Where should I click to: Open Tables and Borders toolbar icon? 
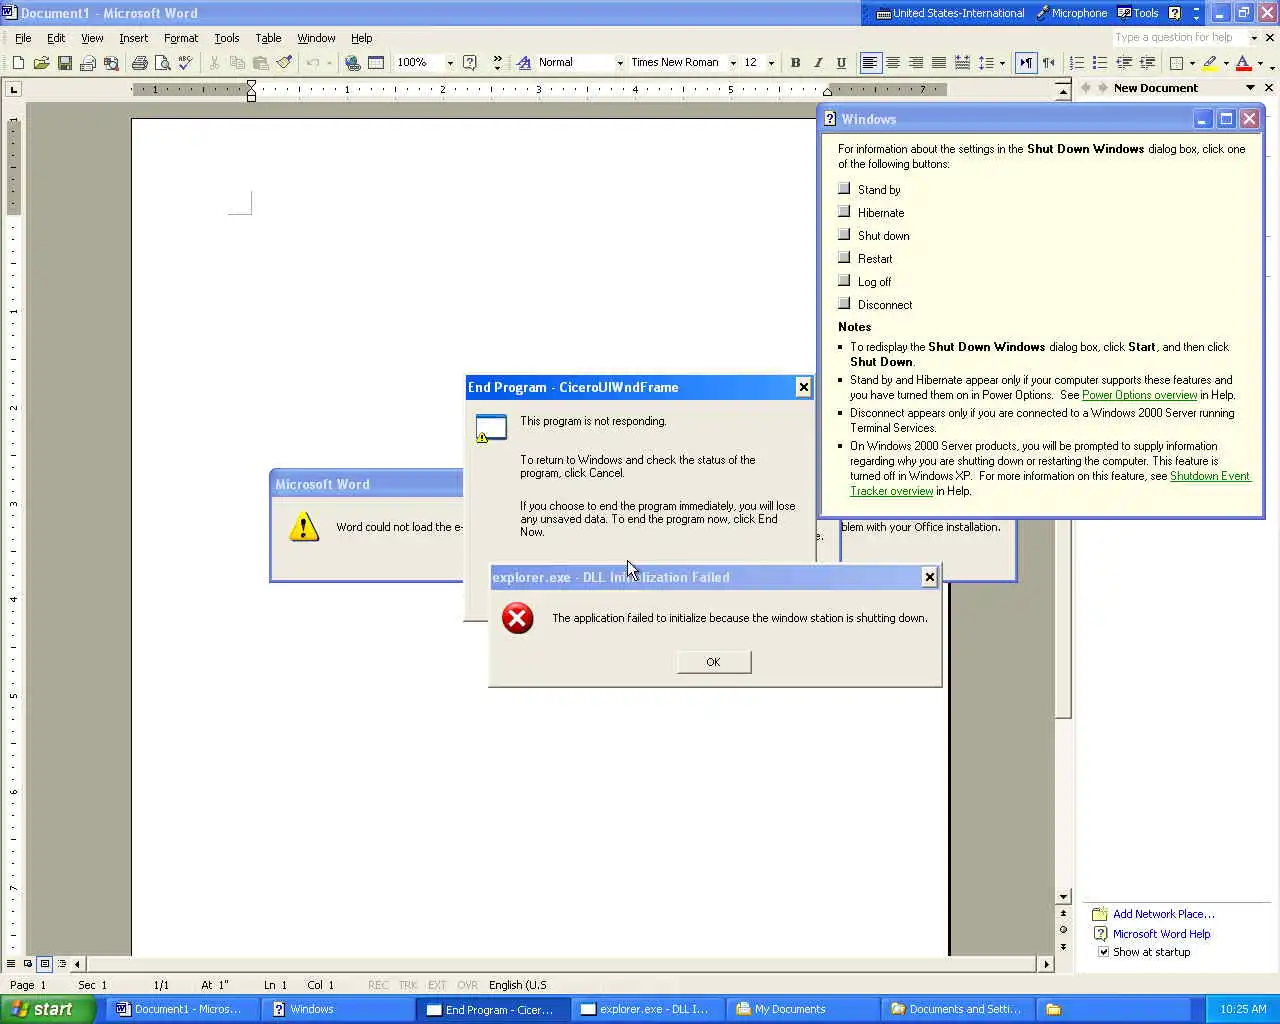(376, 63)
